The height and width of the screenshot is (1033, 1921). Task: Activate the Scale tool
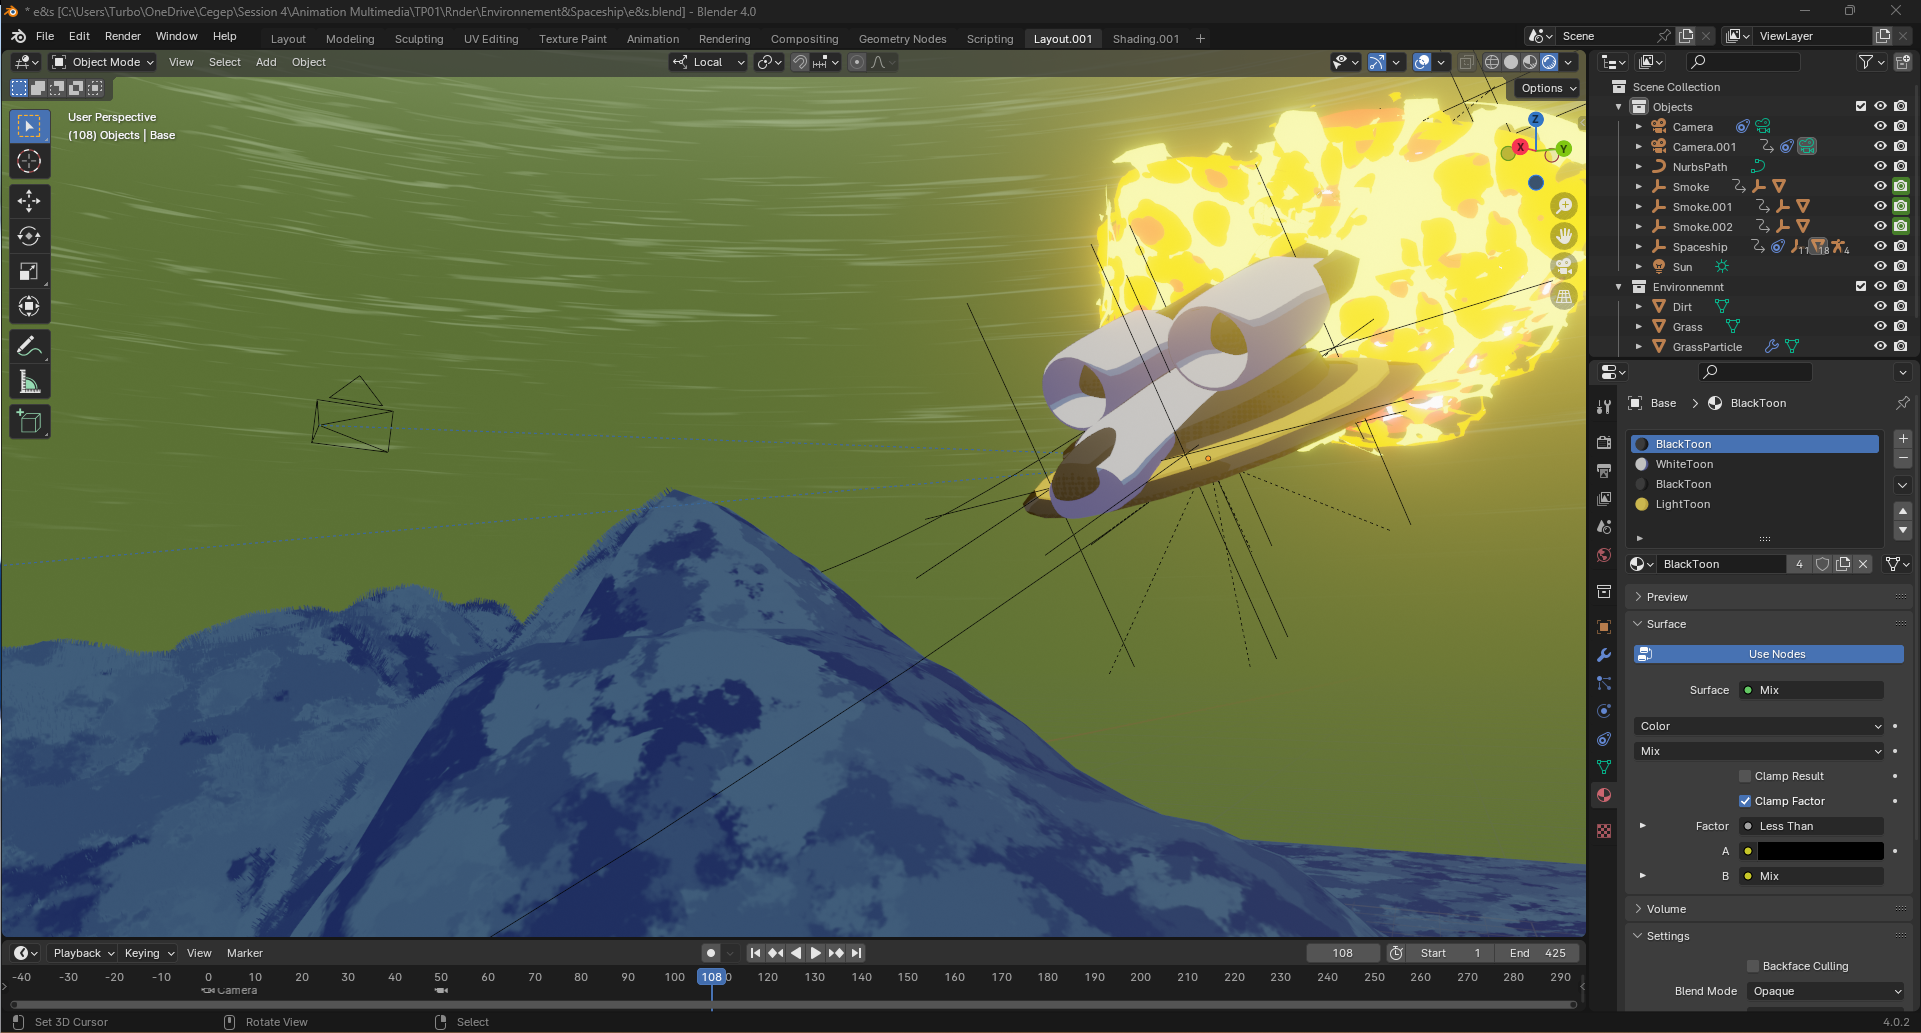(x=29, y=272)
